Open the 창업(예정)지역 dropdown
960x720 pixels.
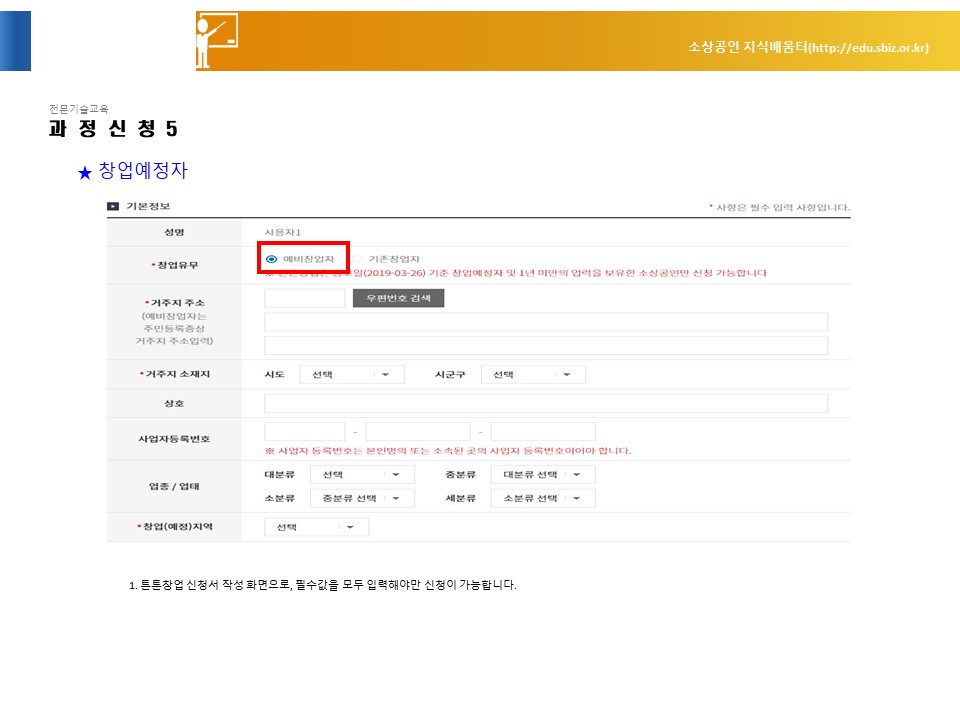317,527
